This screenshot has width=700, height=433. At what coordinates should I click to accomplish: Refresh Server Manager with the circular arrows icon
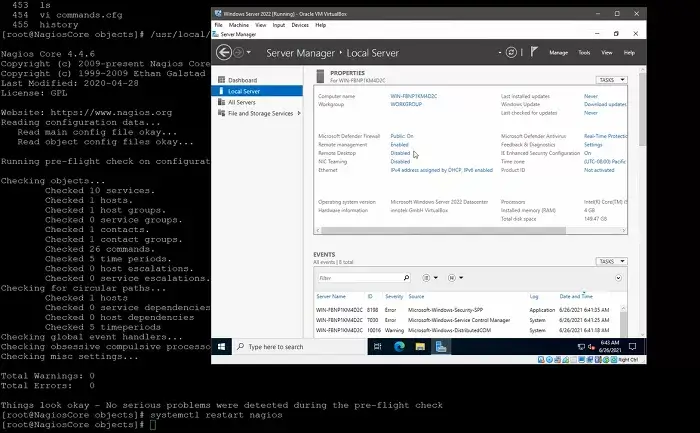click(511, 52)
